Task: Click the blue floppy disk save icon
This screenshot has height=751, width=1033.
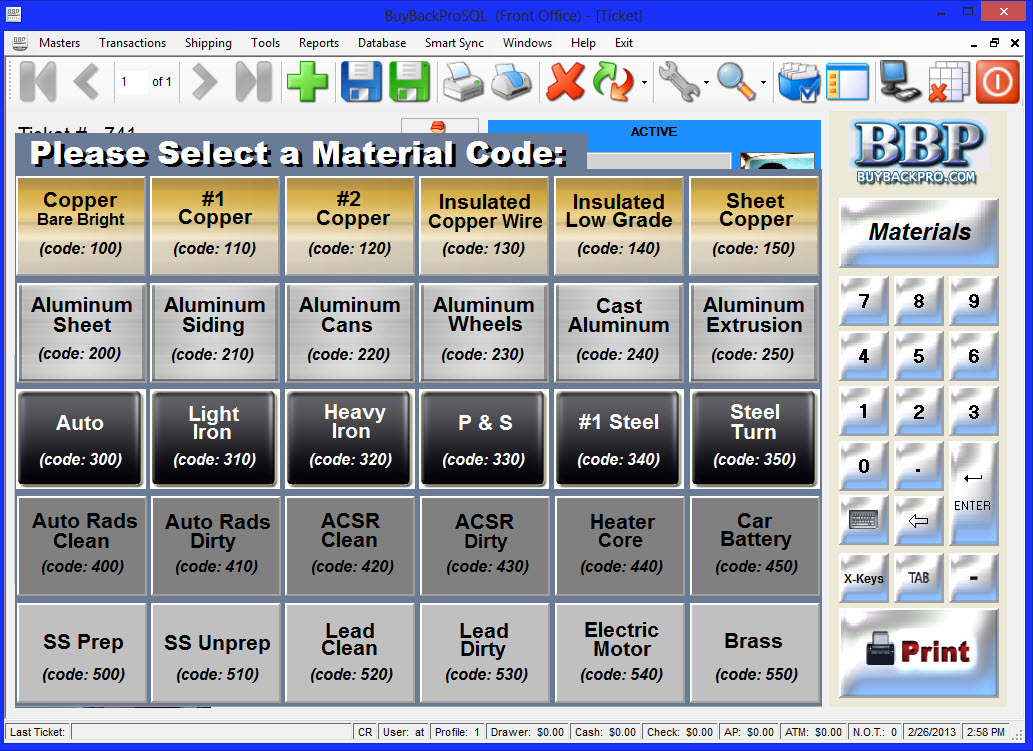Action: coord(361,82)
